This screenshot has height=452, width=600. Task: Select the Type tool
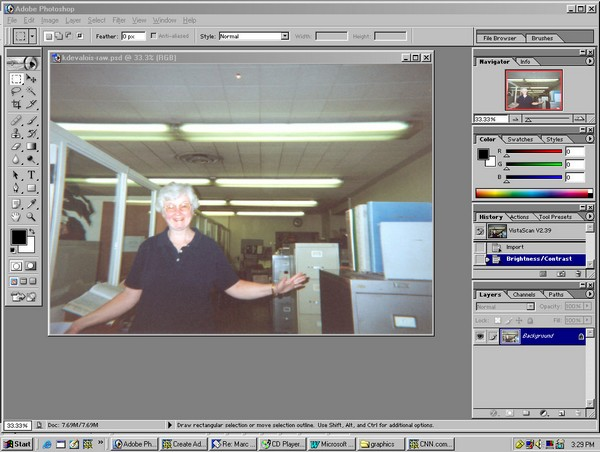click(31, 175)
